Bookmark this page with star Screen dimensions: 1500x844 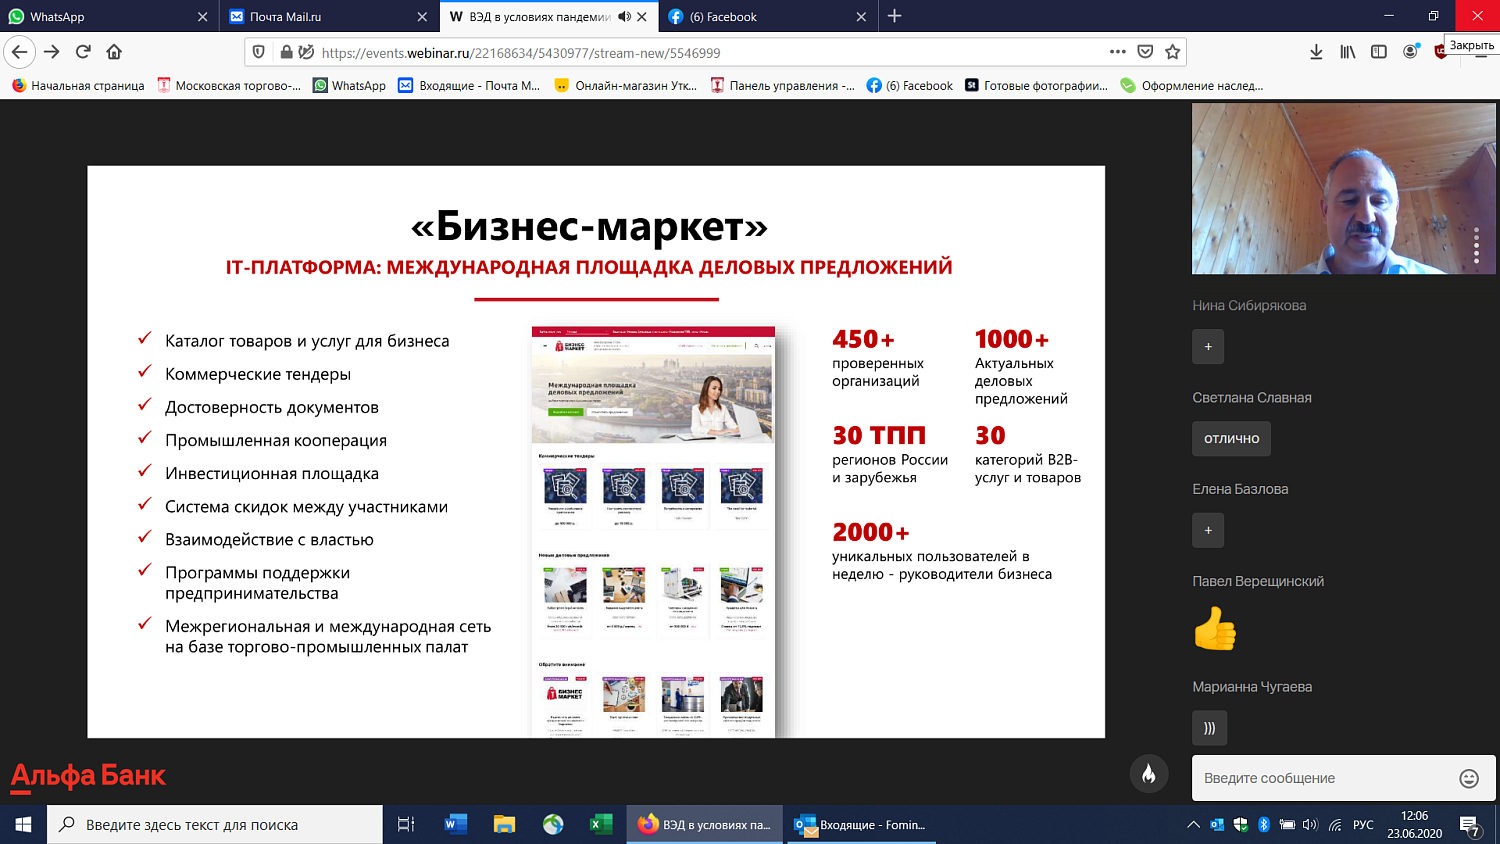pyautogui.click(x=1172, y=52)
